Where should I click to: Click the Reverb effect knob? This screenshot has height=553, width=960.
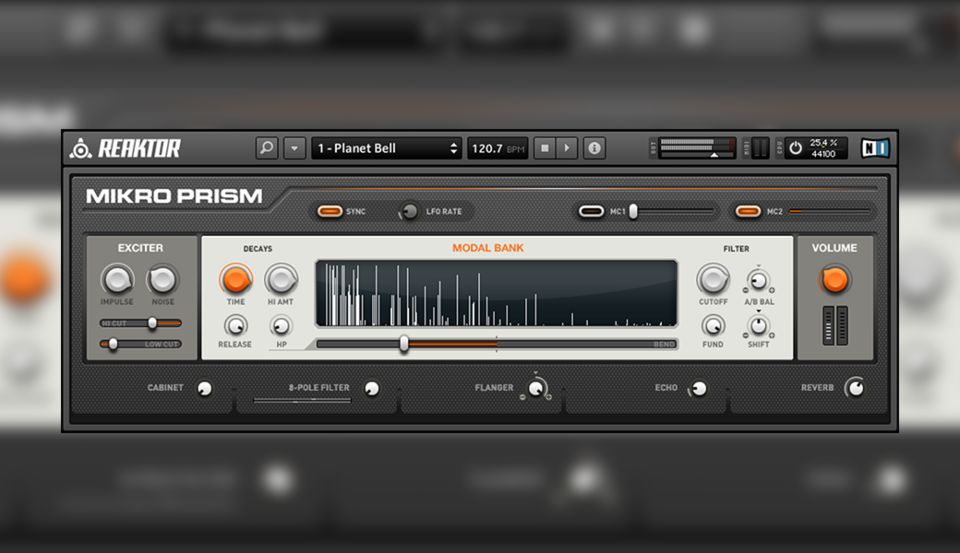coord(855,388)
